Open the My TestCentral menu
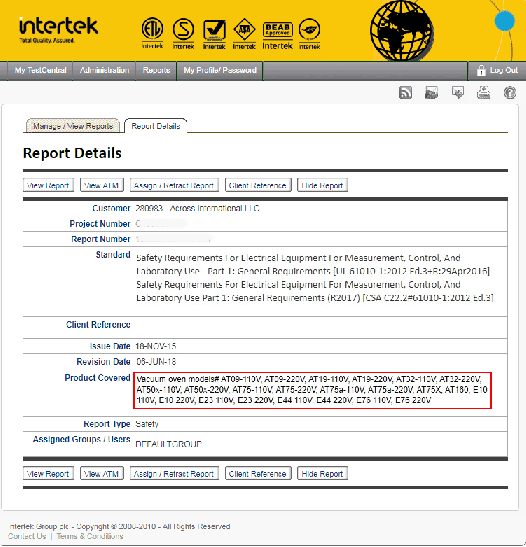The height and width of the screenshot is (547, 526). tap(40, 70)
